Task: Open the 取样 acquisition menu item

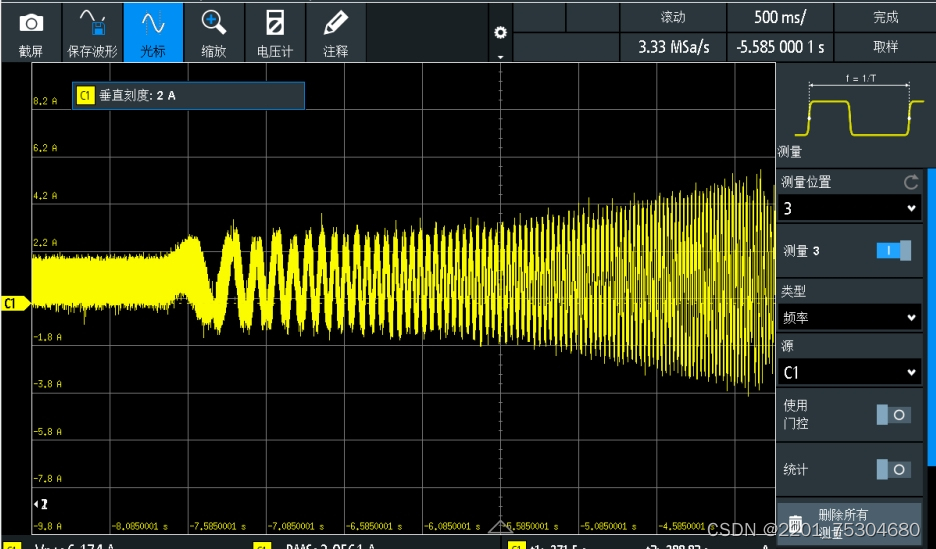Action: point(885,47)
